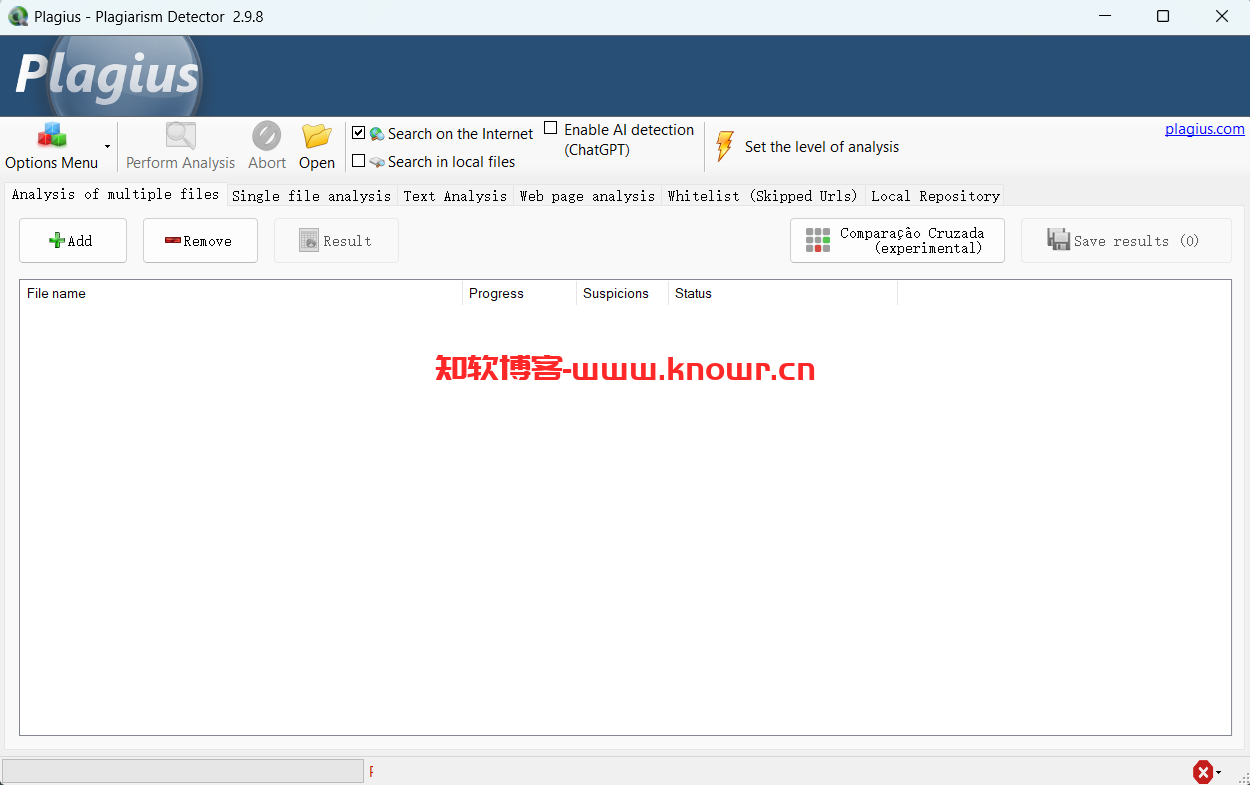Select the Analysis of multiple files tab
The width and height of the screenshot is (1250, 785).
point(115,195)
